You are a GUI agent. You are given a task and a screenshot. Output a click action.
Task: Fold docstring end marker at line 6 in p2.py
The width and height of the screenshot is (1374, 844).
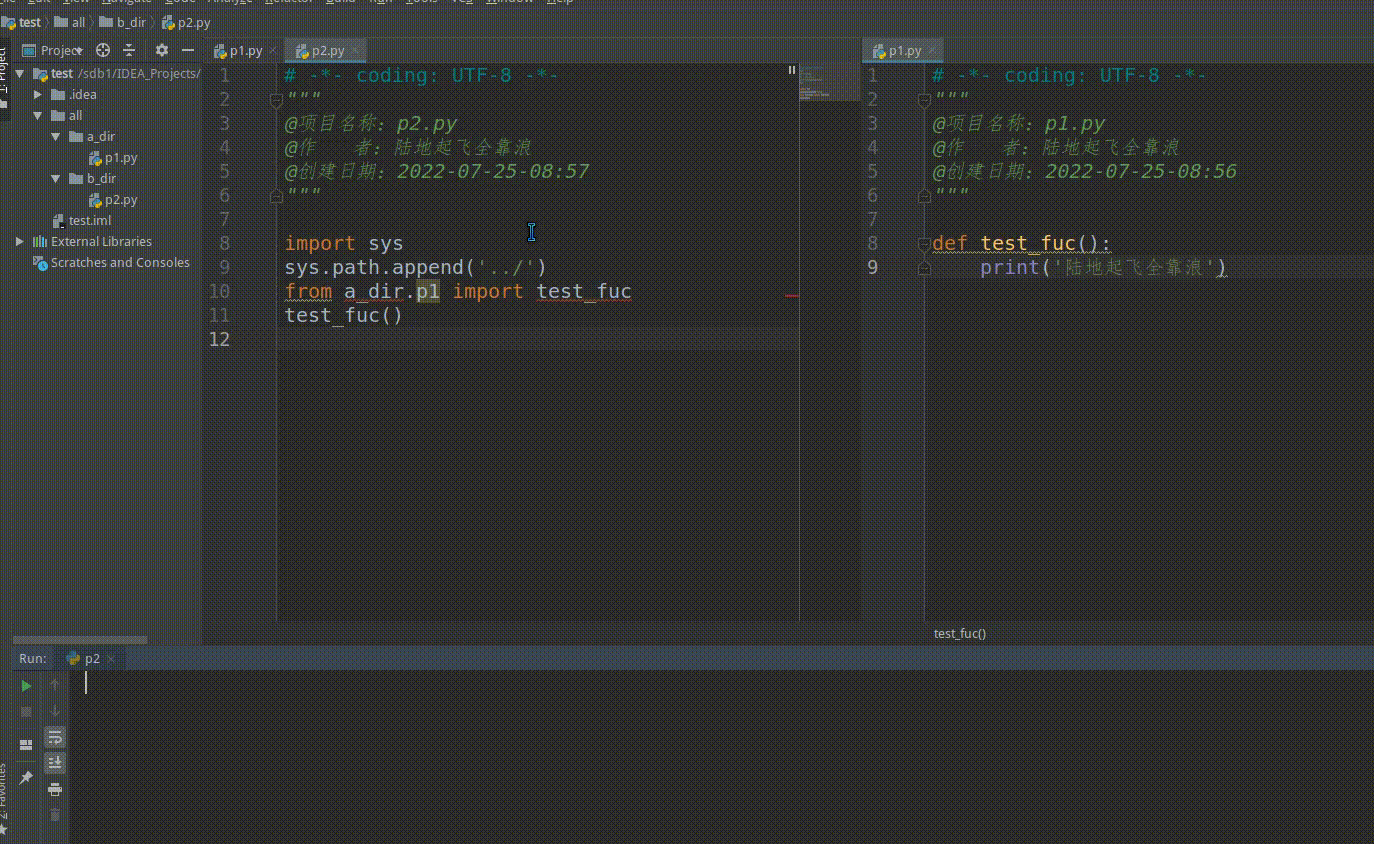277,196
